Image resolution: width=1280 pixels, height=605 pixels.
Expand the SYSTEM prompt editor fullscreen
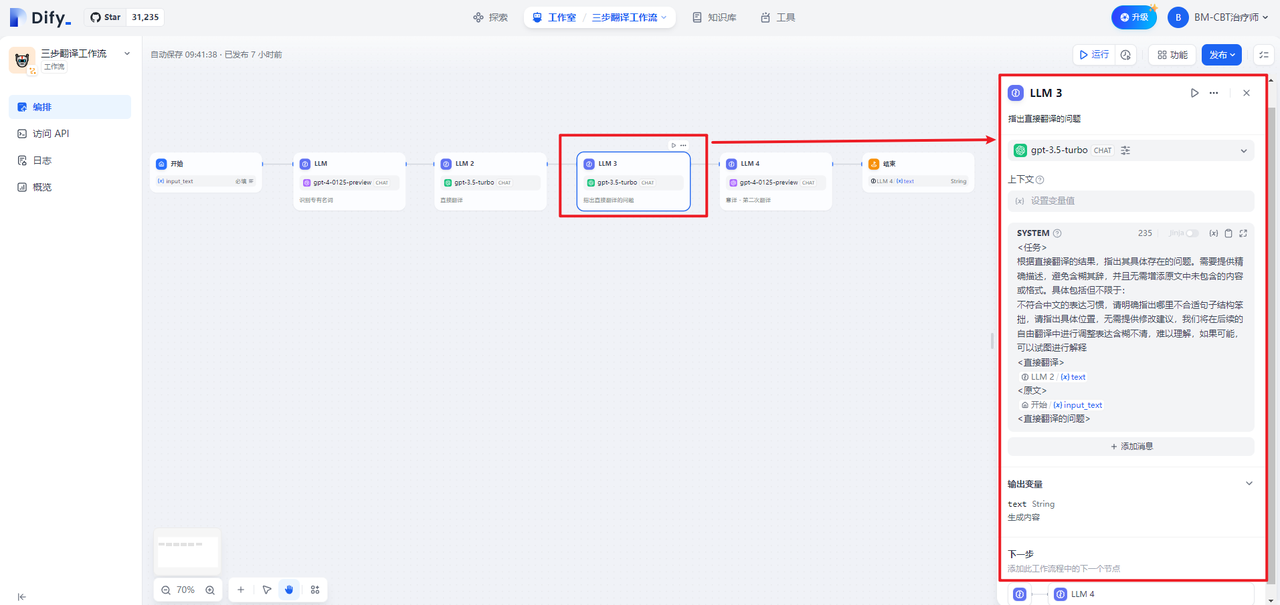tap(1243, 233)
